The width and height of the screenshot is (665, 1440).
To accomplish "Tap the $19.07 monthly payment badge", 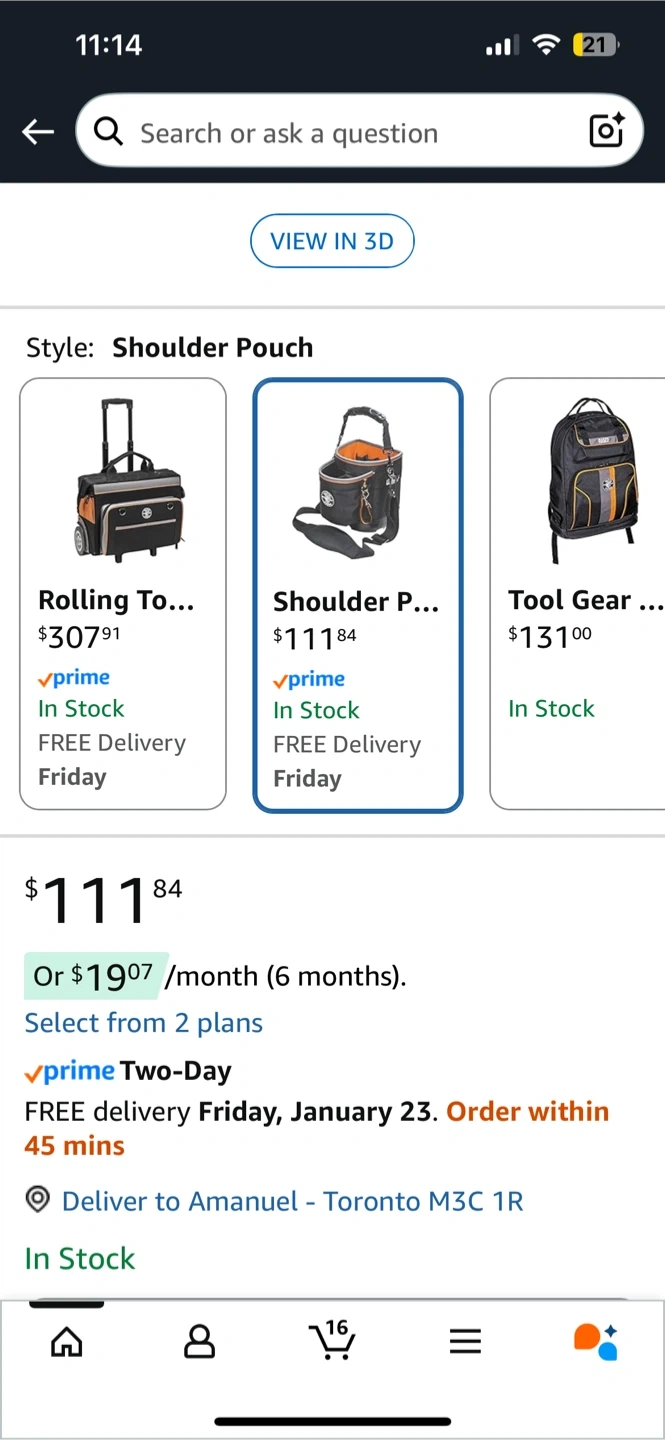I will 95,976.
